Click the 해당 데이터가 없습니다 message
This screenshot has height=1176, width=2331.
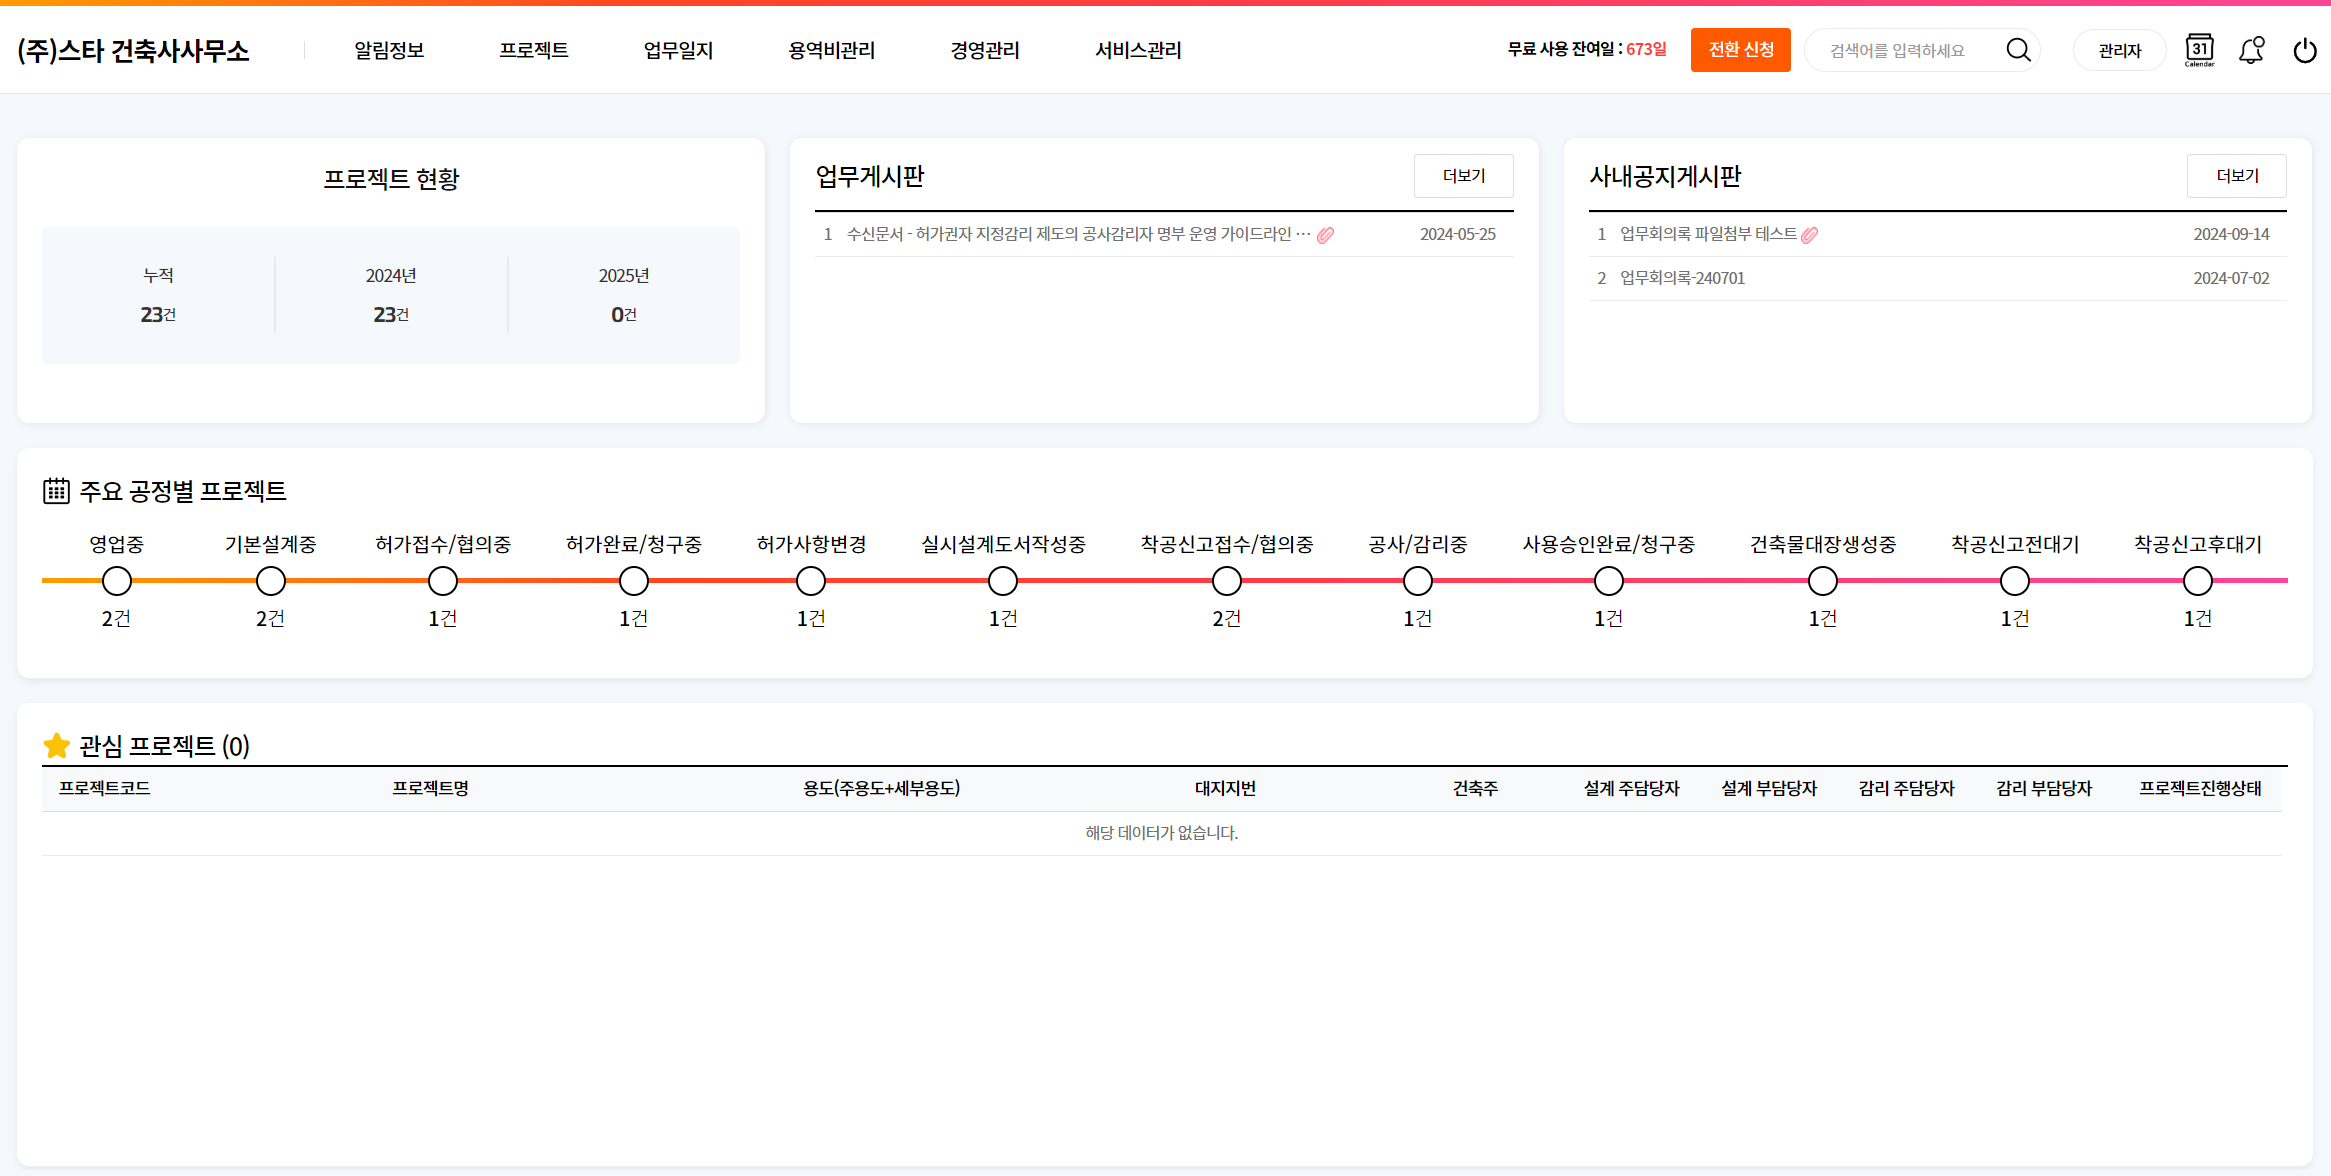click(1162, 833)
